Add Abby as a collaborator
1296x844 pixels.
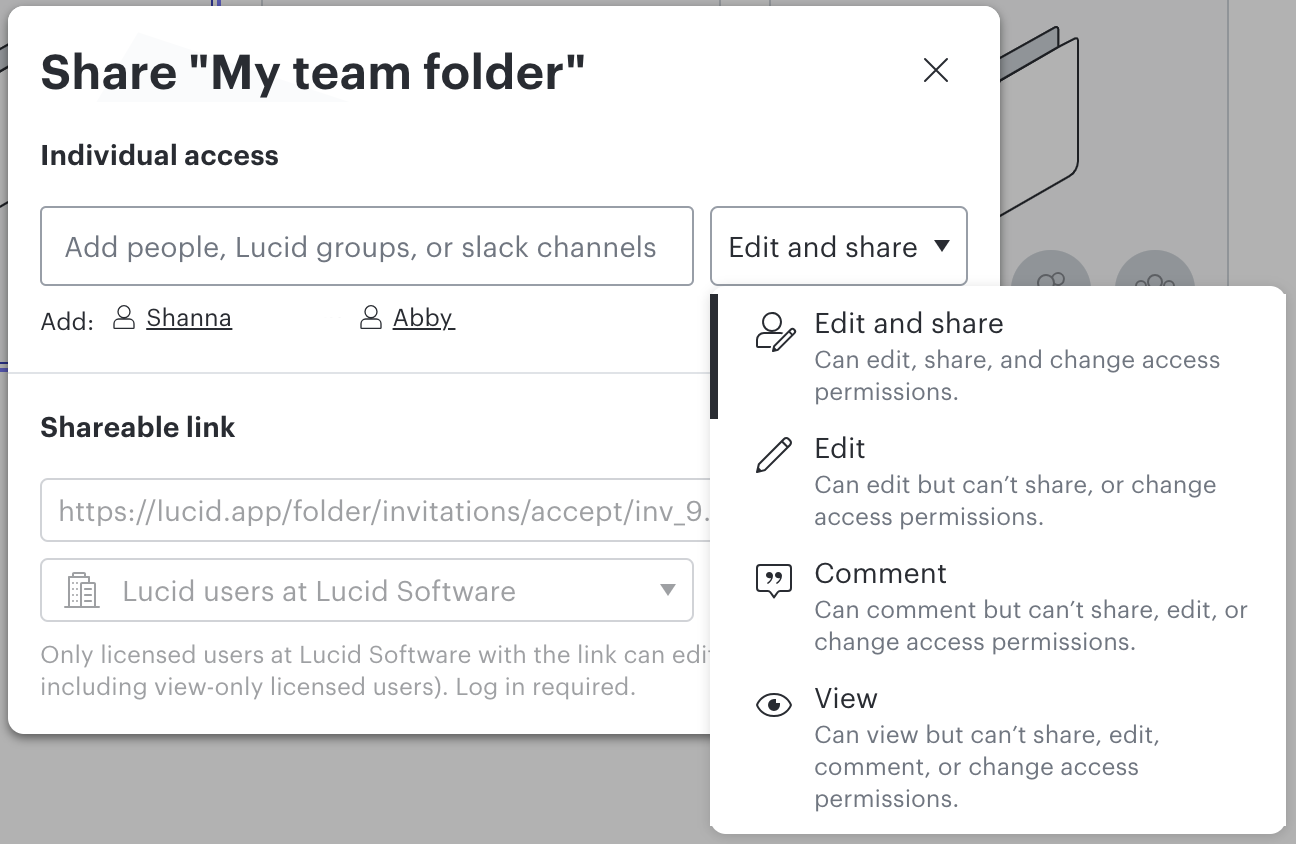(x=424, y=317)
